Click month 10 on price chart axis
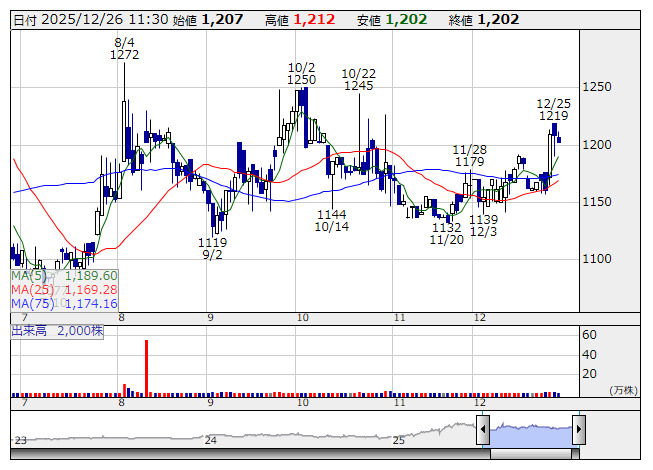This screenshot has width=653, height=470. pyautogui.click(x=303, y=318)
